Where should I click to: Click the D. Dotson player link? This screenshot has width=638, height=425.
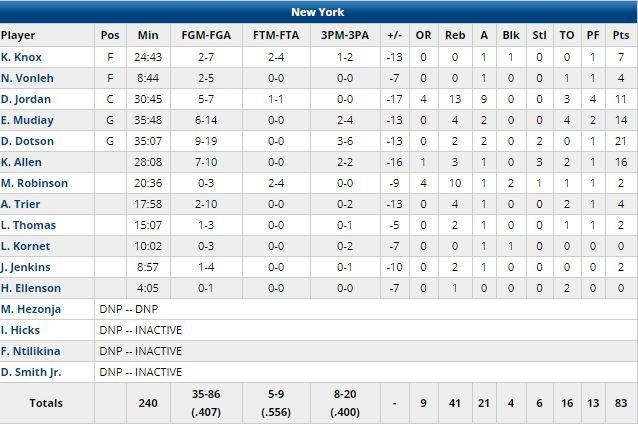pyautogui.click(x=27, y=141)
